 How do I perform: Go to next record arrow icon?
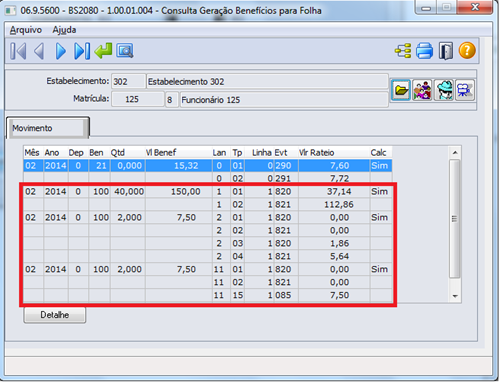(60, 51)
